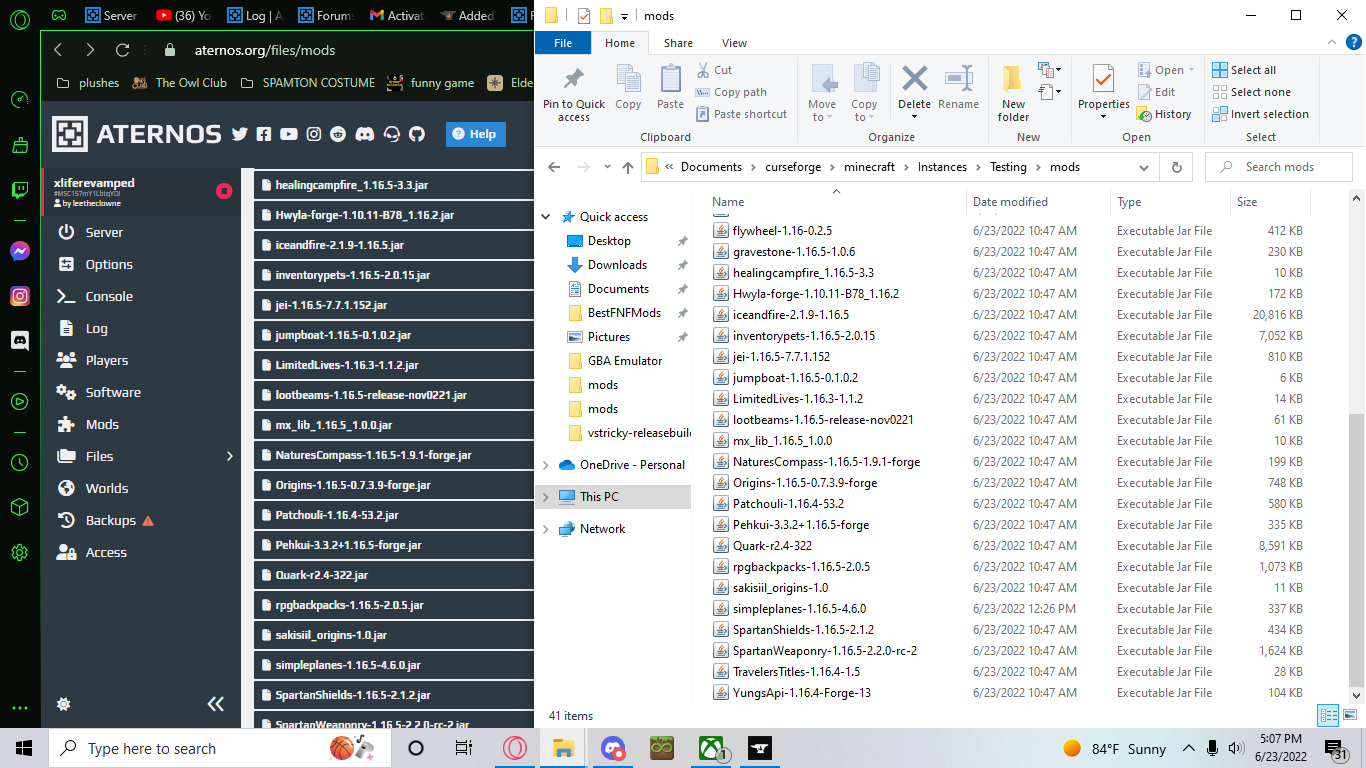Switch to the View ribbon tab

point(734,43)
